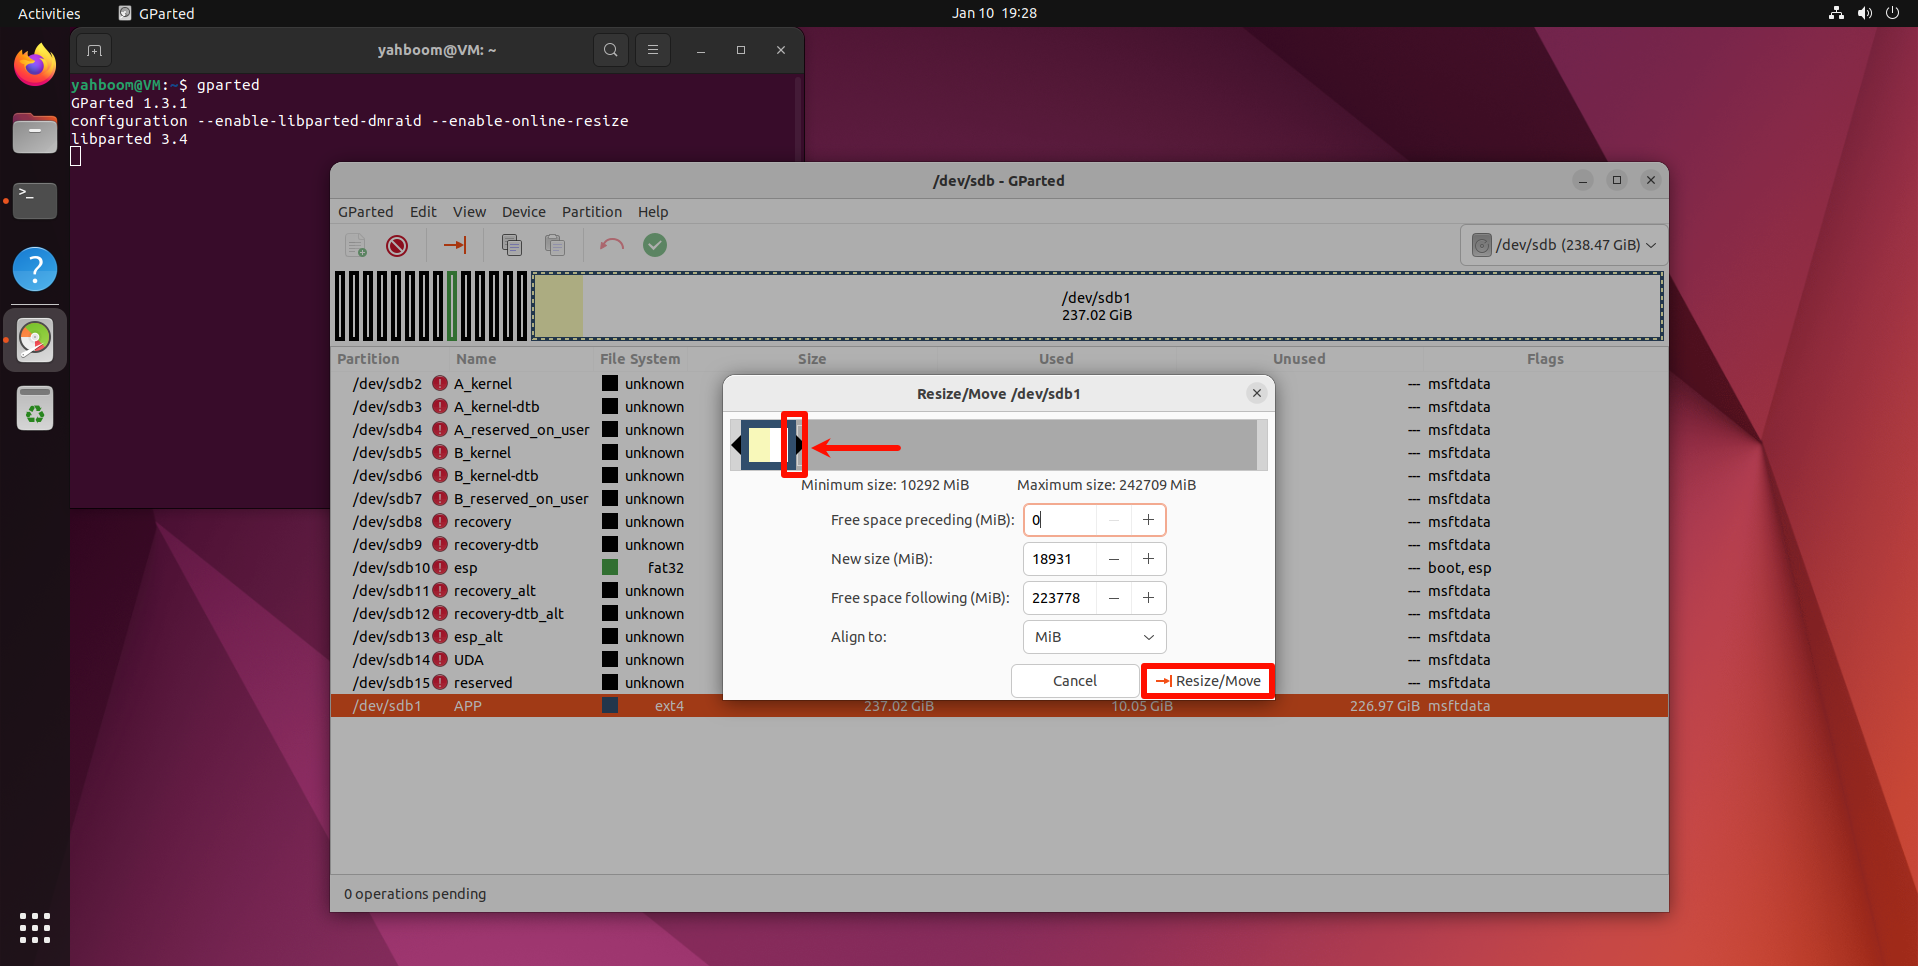
Task: Open the /dev/sdb device selector dropdown
Action: click(x=1565, y=245)
